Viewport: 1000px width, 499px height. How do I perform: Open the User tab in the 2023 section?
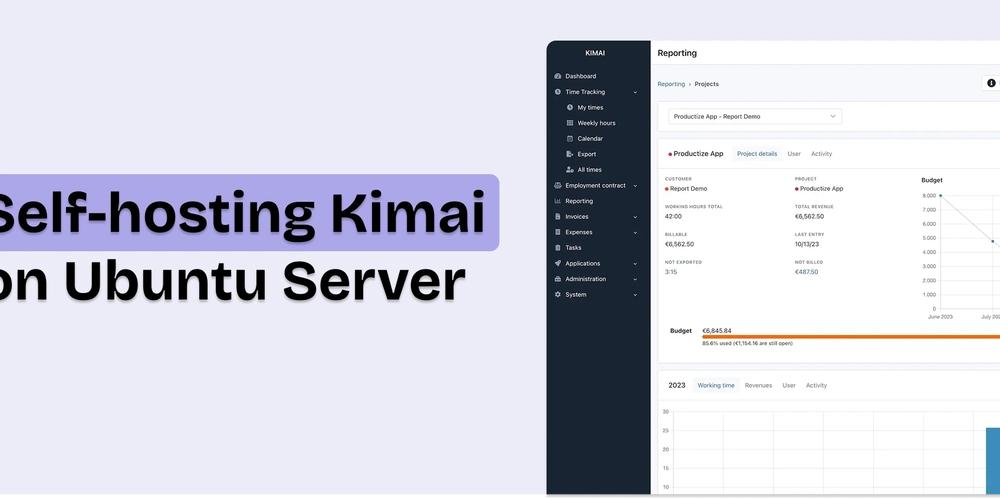(x=789, y=385)
